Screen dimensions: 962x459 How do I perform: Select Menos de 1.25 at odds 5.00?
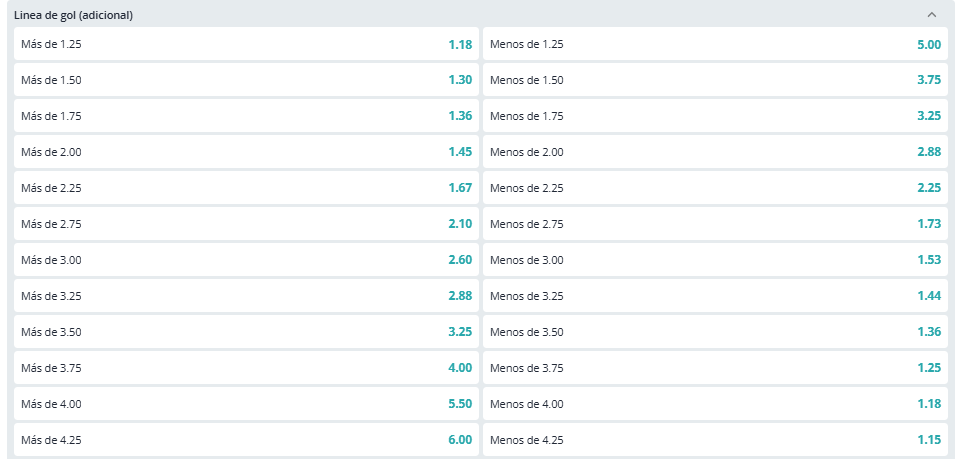pyautogui.click(x=715, y=44)
